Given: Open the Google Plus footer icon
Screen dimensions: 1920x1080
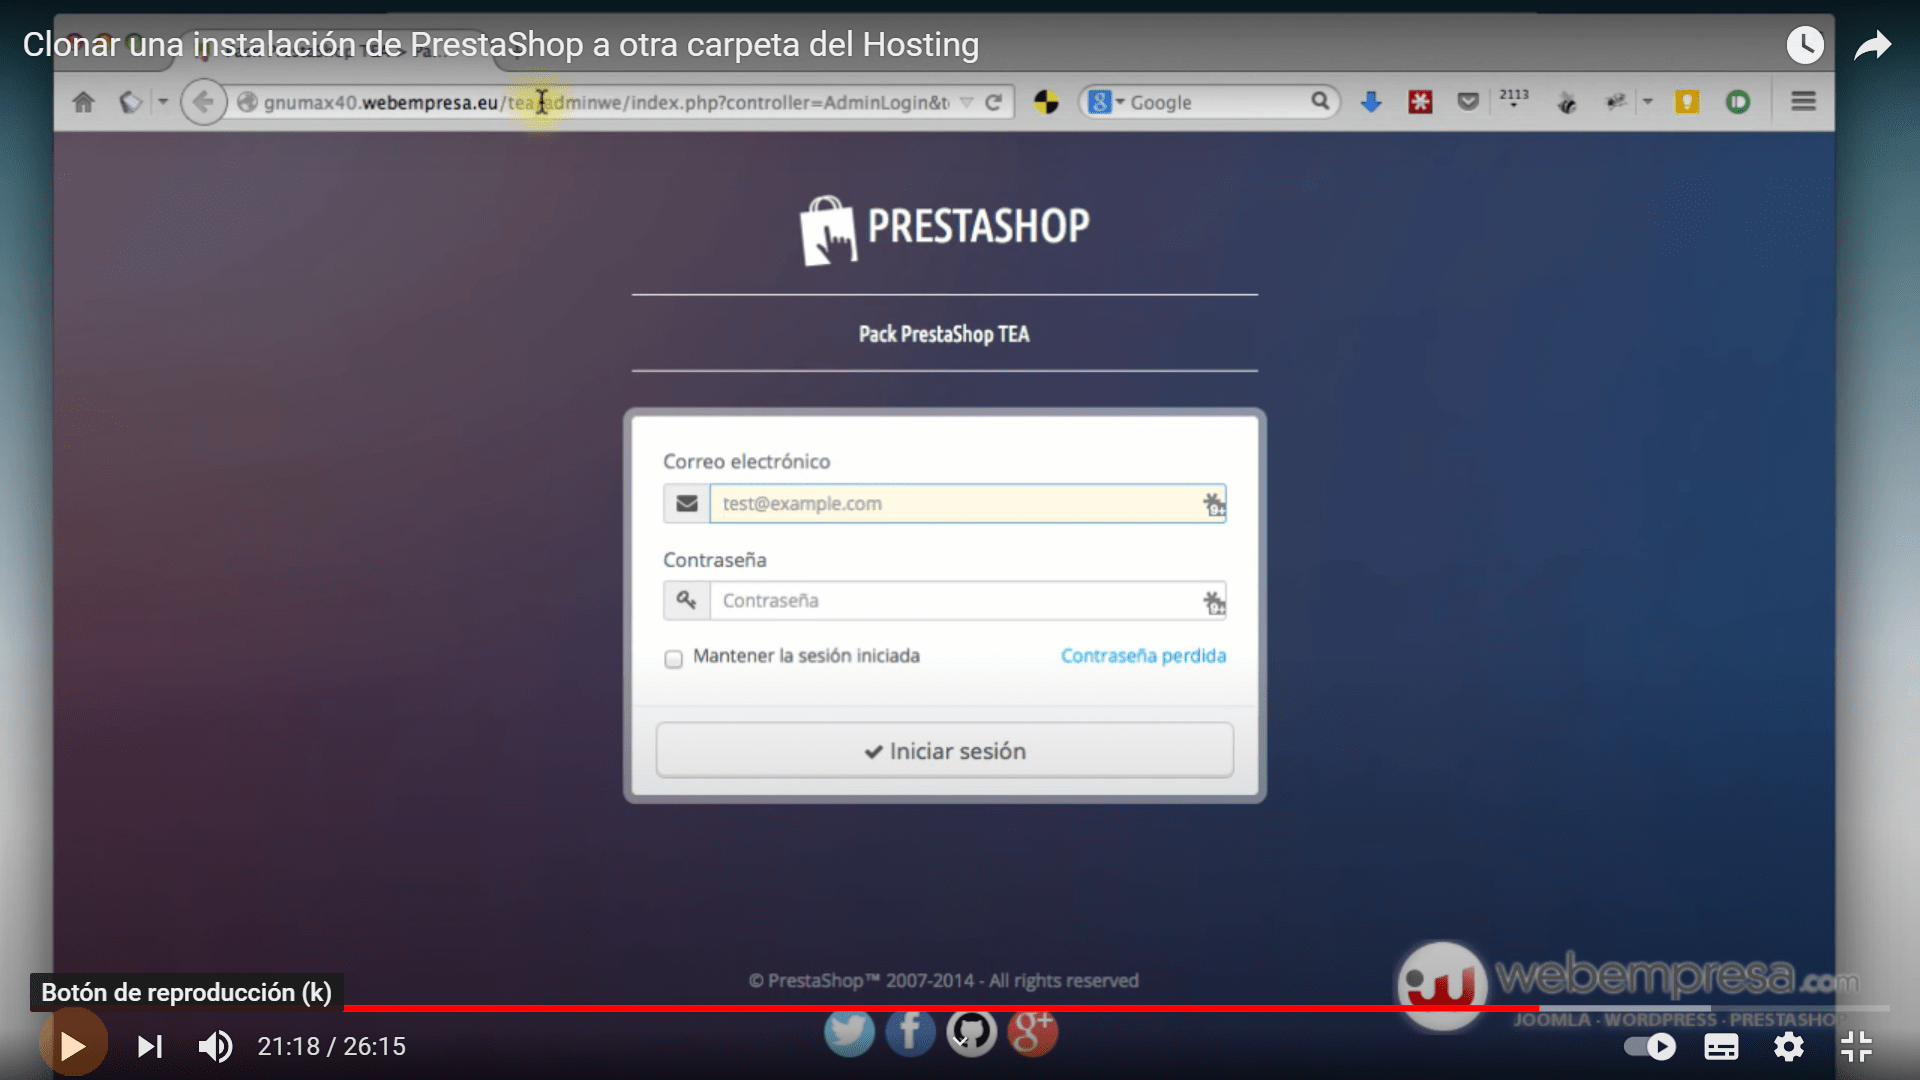Looking at the screenshot, I should pos(1032,1033).
